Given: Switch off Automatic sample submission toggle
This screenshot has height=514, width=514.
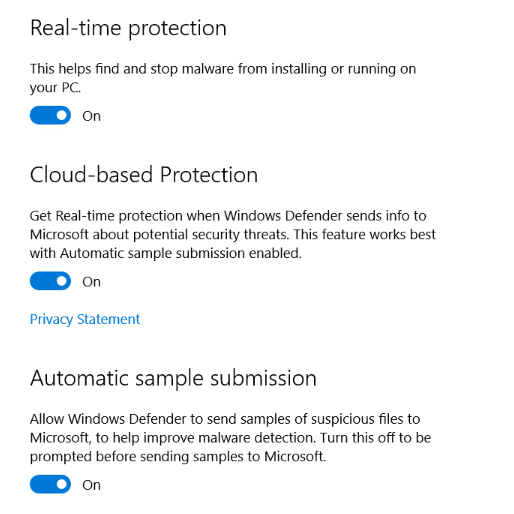Looking at the screenshot, I should tap(50, 484).
